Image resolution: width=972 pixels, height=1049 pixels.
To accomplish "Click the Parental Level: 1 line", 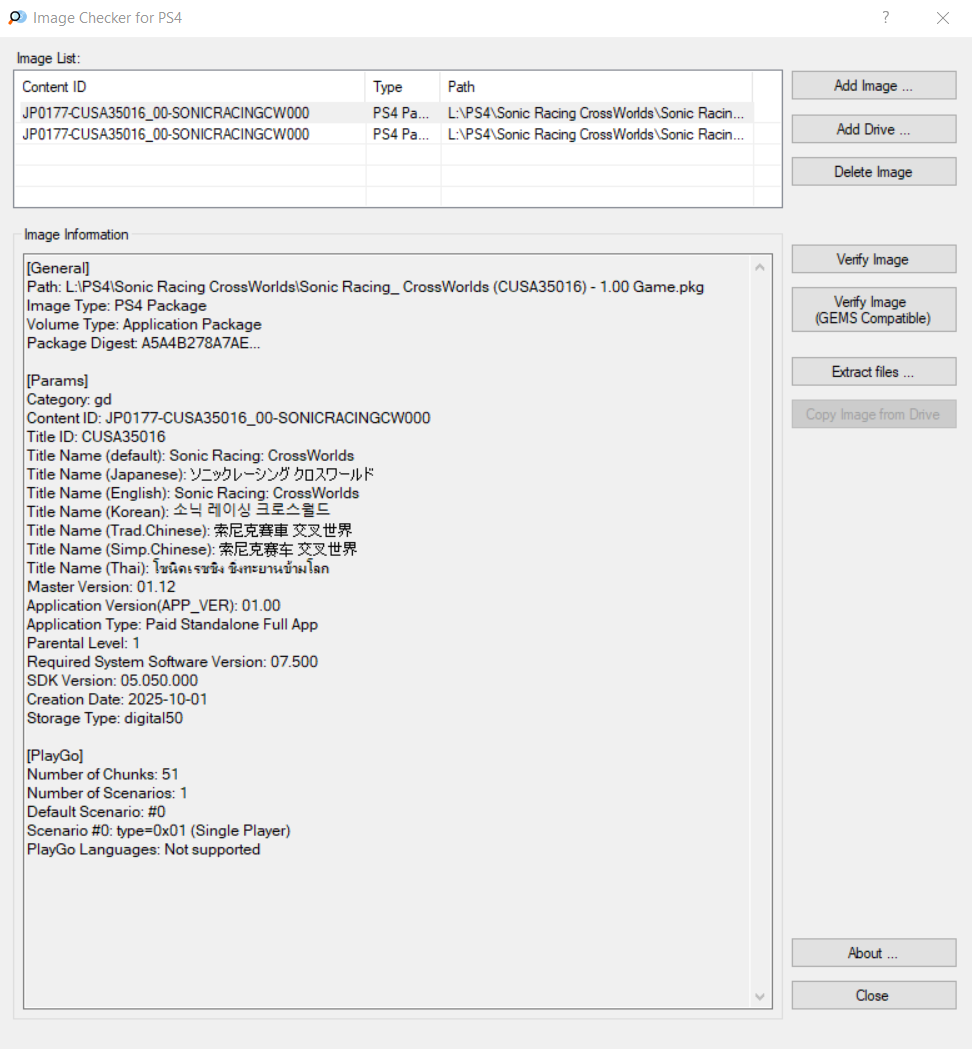I will click(x=83, y=643).
